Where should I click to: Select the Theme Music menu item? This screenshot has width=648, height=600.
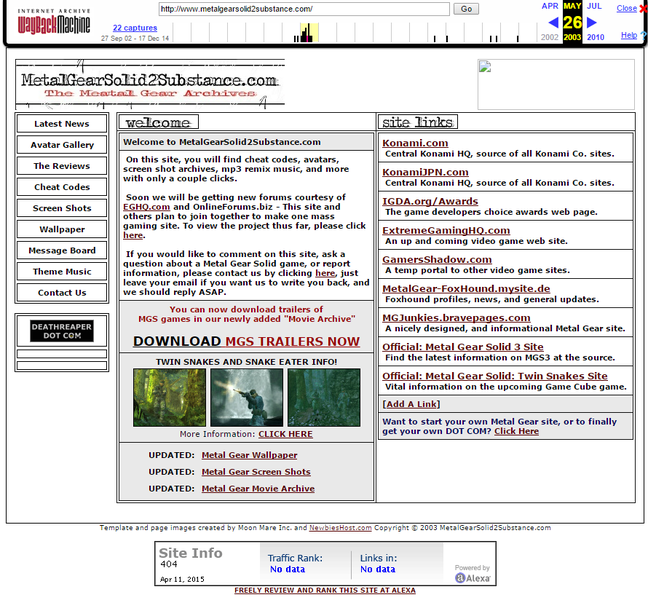[x=62, y=272]
